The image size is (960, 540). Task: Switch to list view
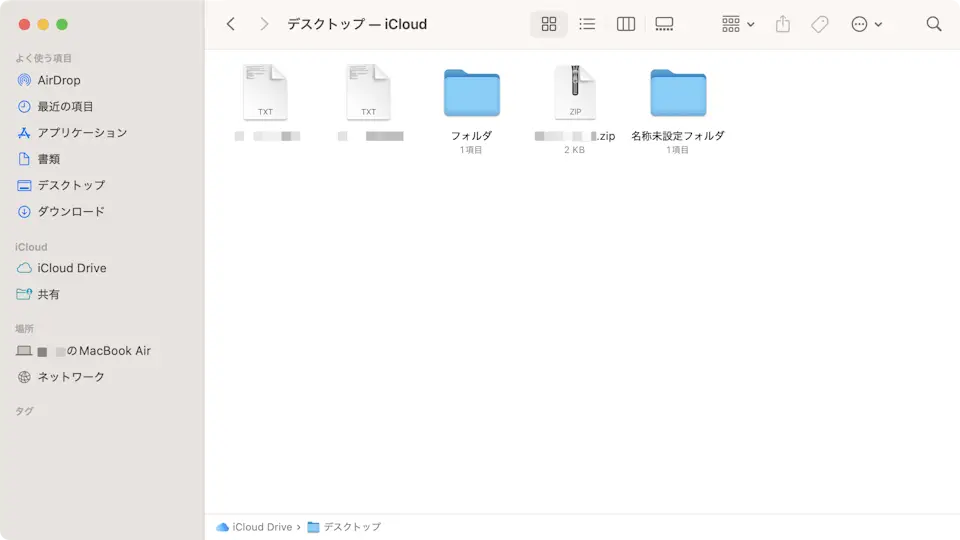click(x=587, y=24)
